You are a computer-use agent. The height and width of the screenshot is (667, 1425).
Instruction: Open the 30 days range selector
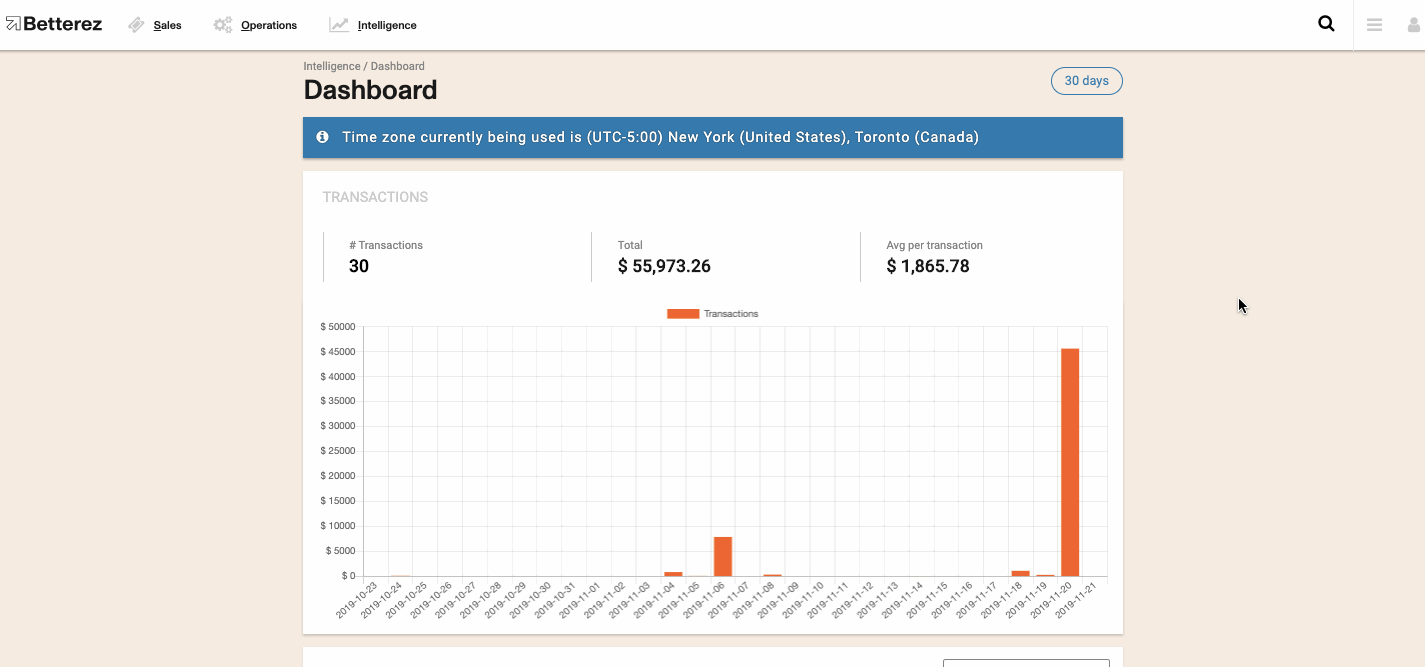tap(1086, 81)
